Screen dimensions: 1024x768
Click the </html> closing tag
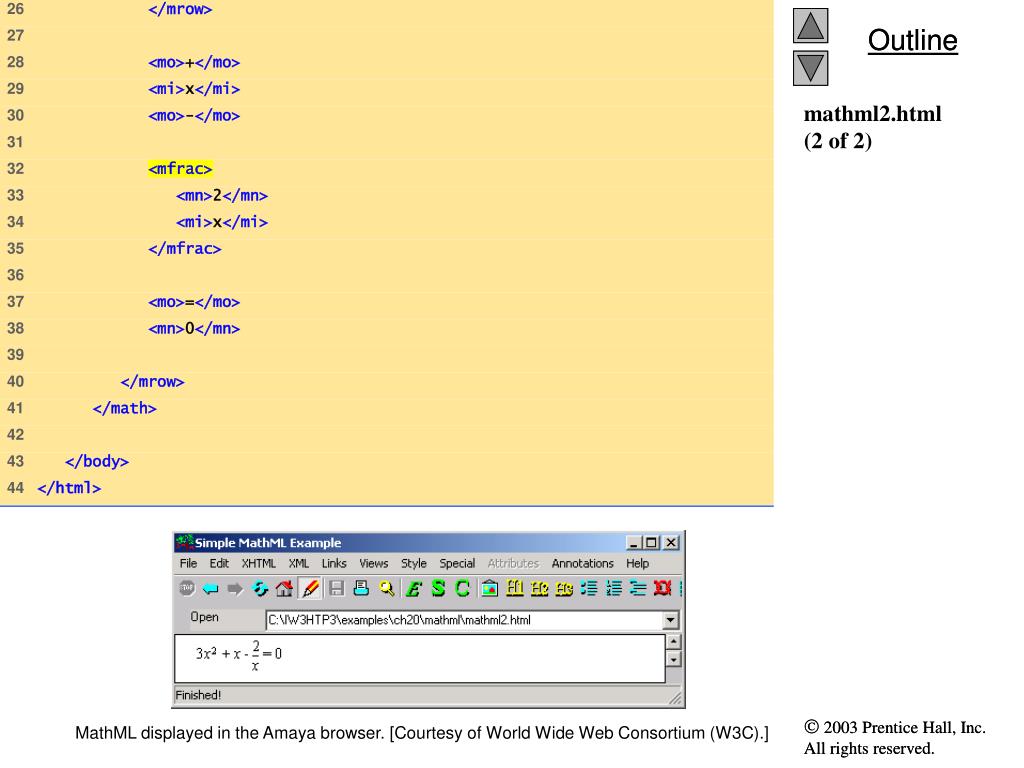69,488
